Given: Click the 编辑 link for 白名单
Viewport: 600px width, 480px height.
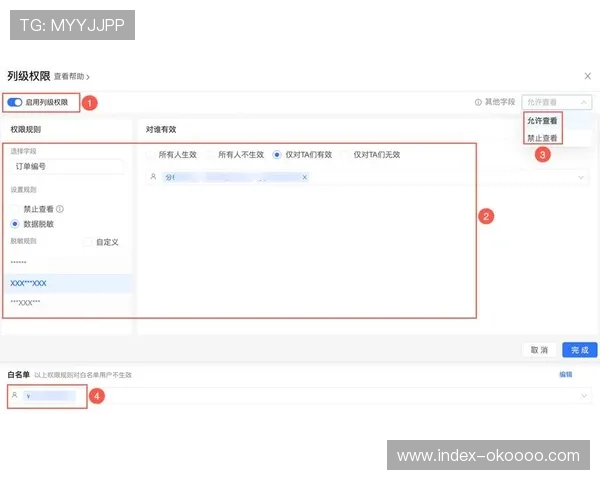Looking at the screenshot, I should tap(566, 374).
